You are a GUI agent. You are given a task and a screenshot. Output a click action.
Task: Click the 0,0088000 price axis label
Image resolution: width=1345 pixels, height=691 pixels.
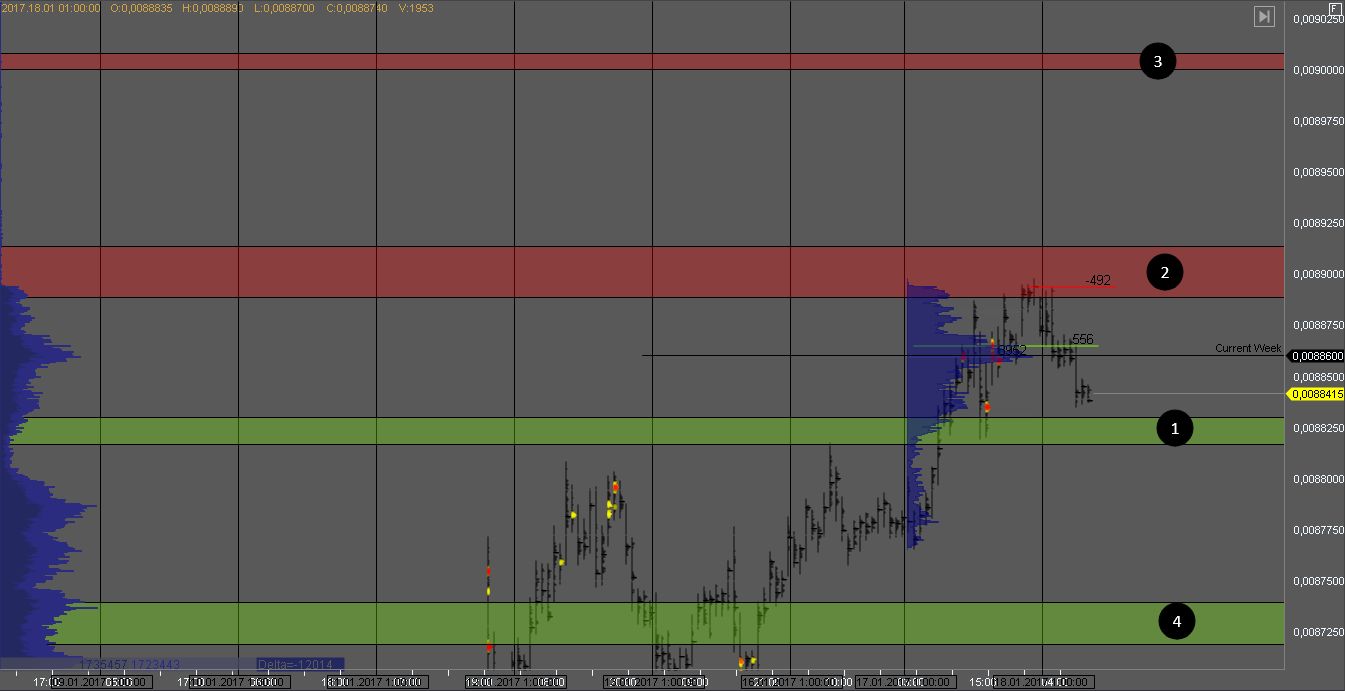(1317, 479)
